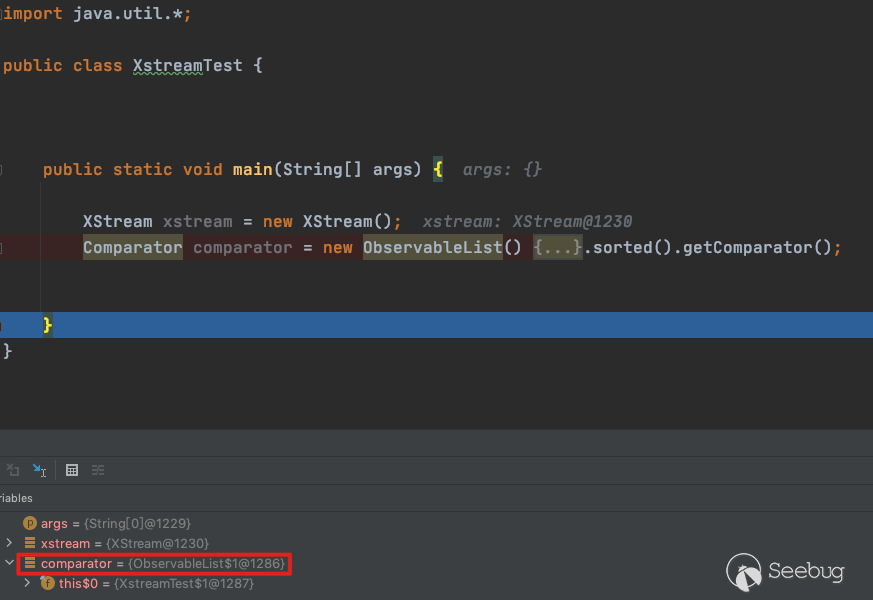Click the main method name

(253, 169)
